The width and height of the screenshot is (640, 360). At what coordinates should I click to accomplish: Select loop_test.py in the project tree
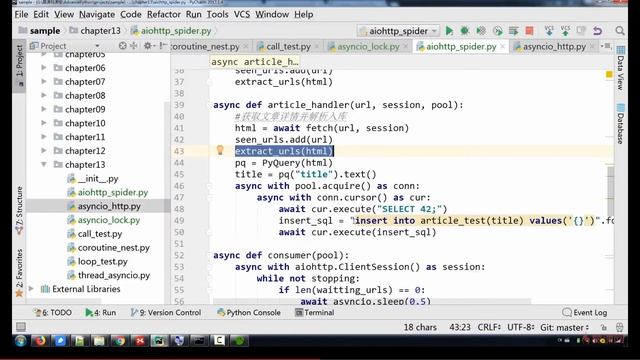coord(102,262)
